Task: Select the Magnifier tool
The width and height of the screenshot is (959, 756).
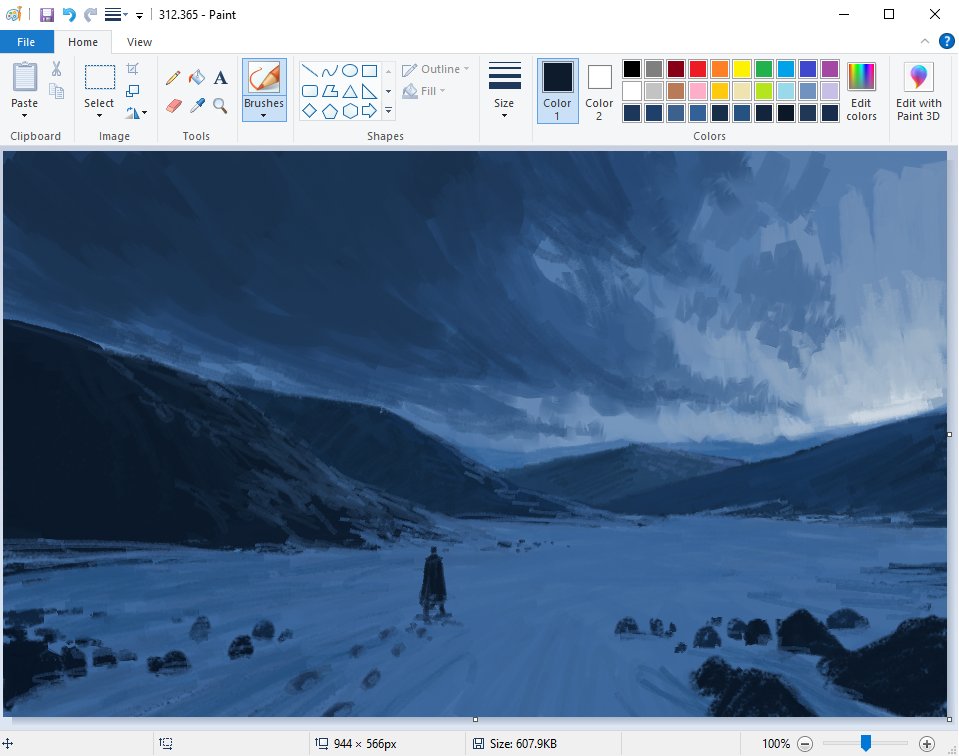Action: pyautogui.click(x=220, y=106)
